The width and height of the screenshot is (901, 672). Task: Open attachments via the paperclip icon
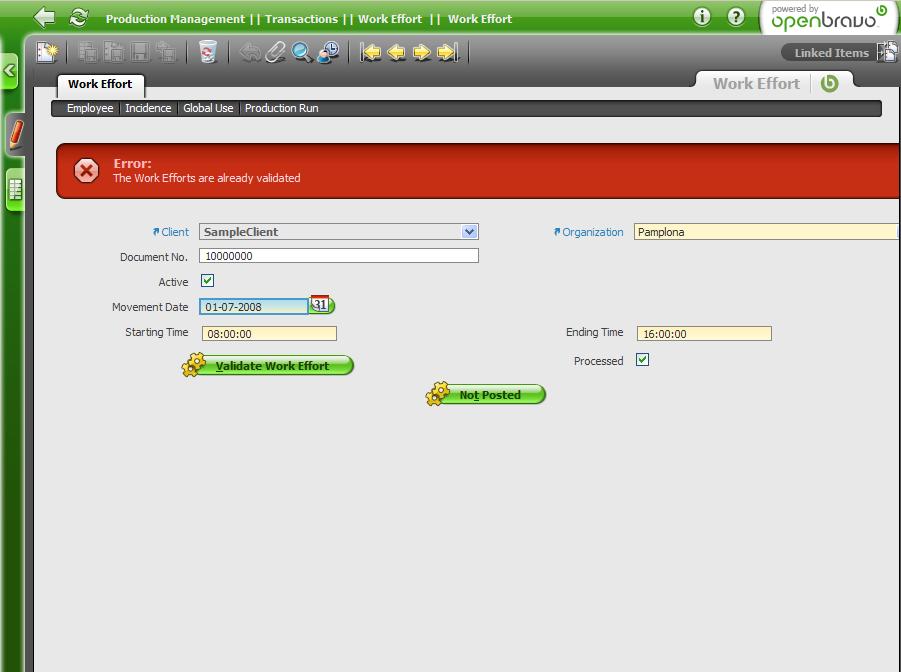pyautogui.click(x=276, y=52)
